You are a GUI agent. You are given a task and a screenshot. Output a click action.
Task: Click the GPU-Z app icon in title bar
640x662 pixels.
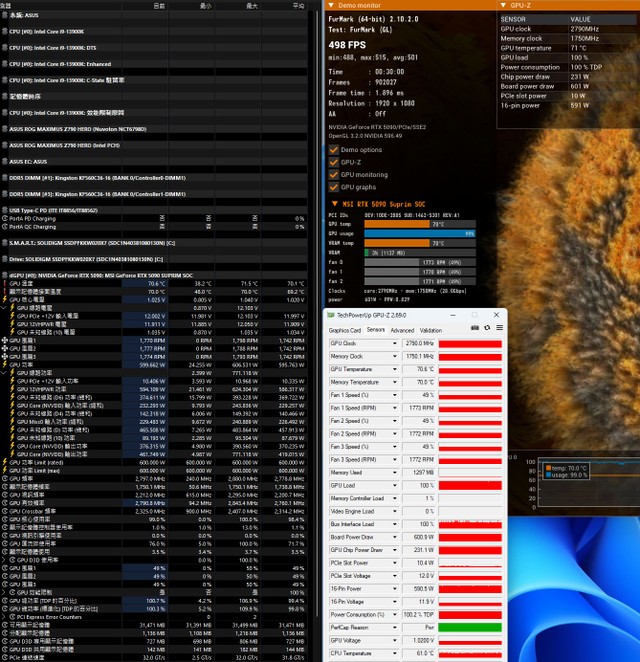click(331, 315)
